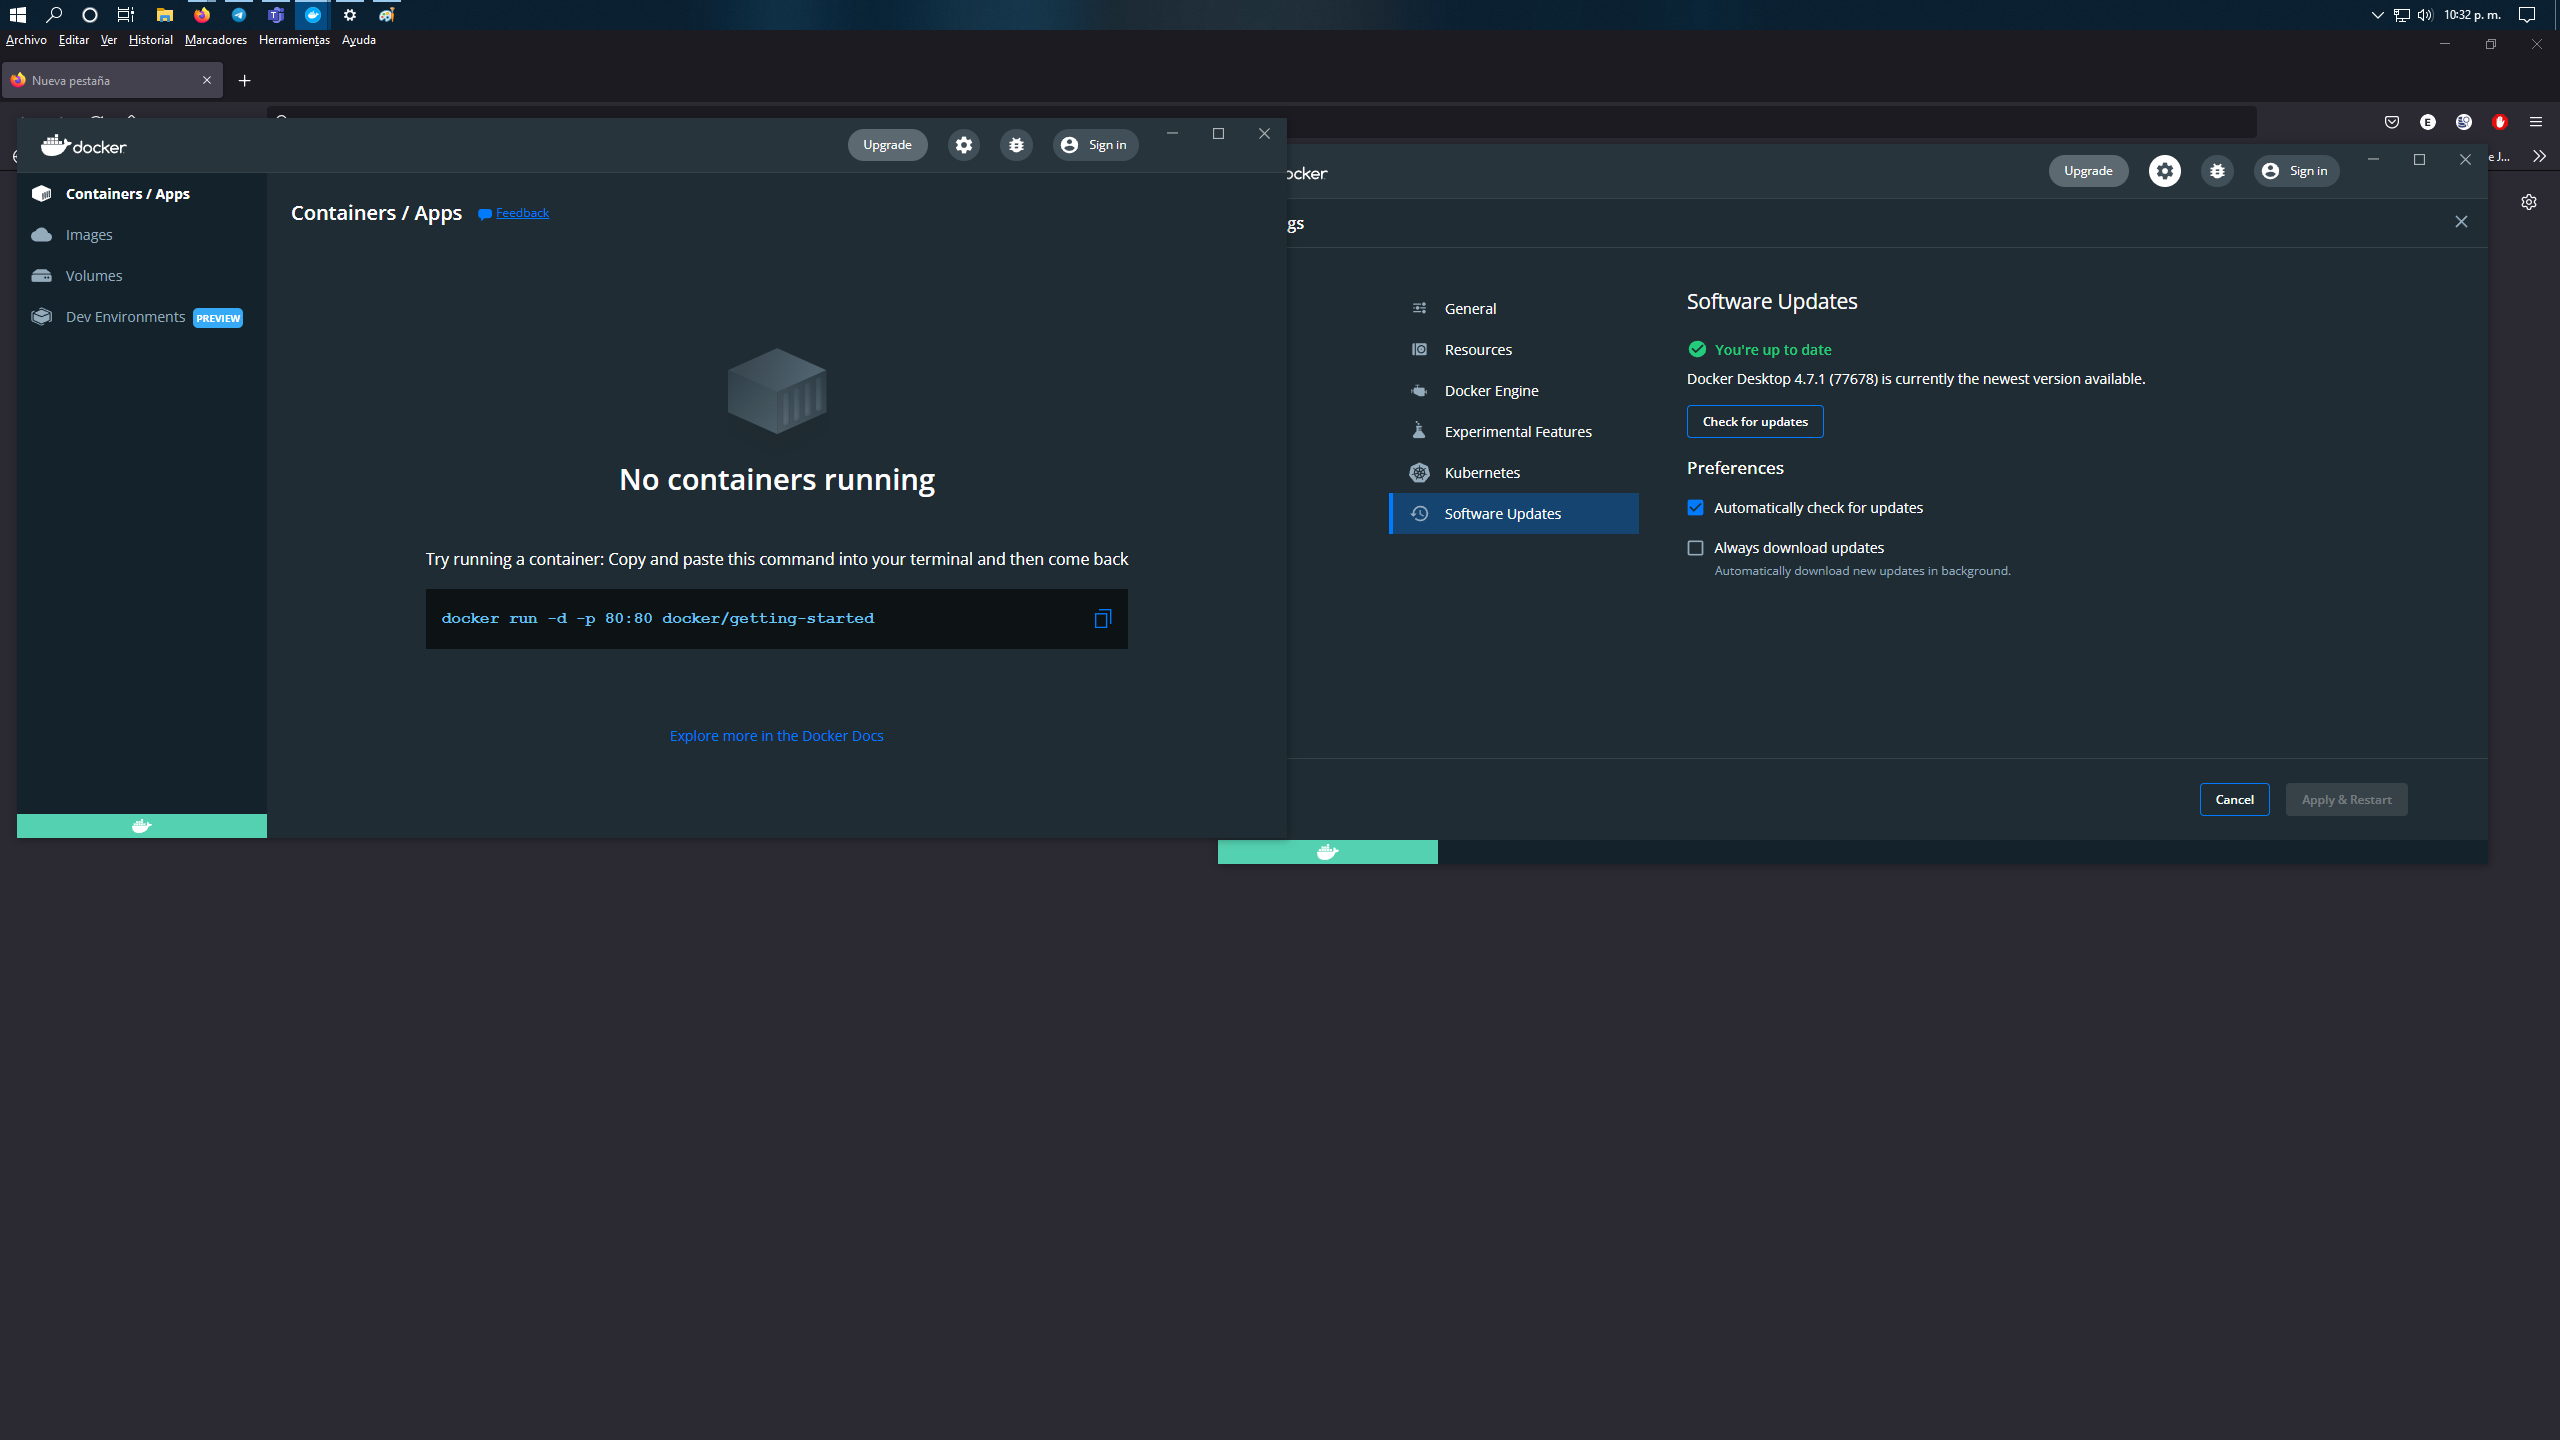The height and width of the screenshot is (1440, 2560).
Task: Select Containers / Apps in Docker sidebar
Action: [x=142, y=194]
